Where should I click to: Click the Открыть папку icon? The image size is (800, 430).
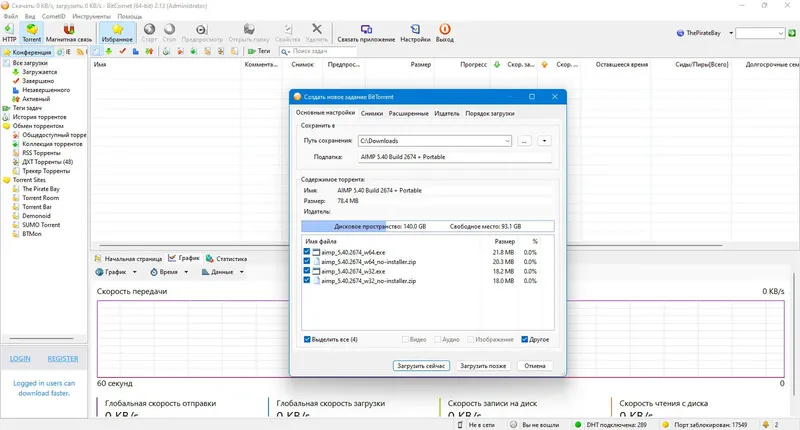pyautogui.click(x=249, y=33)
